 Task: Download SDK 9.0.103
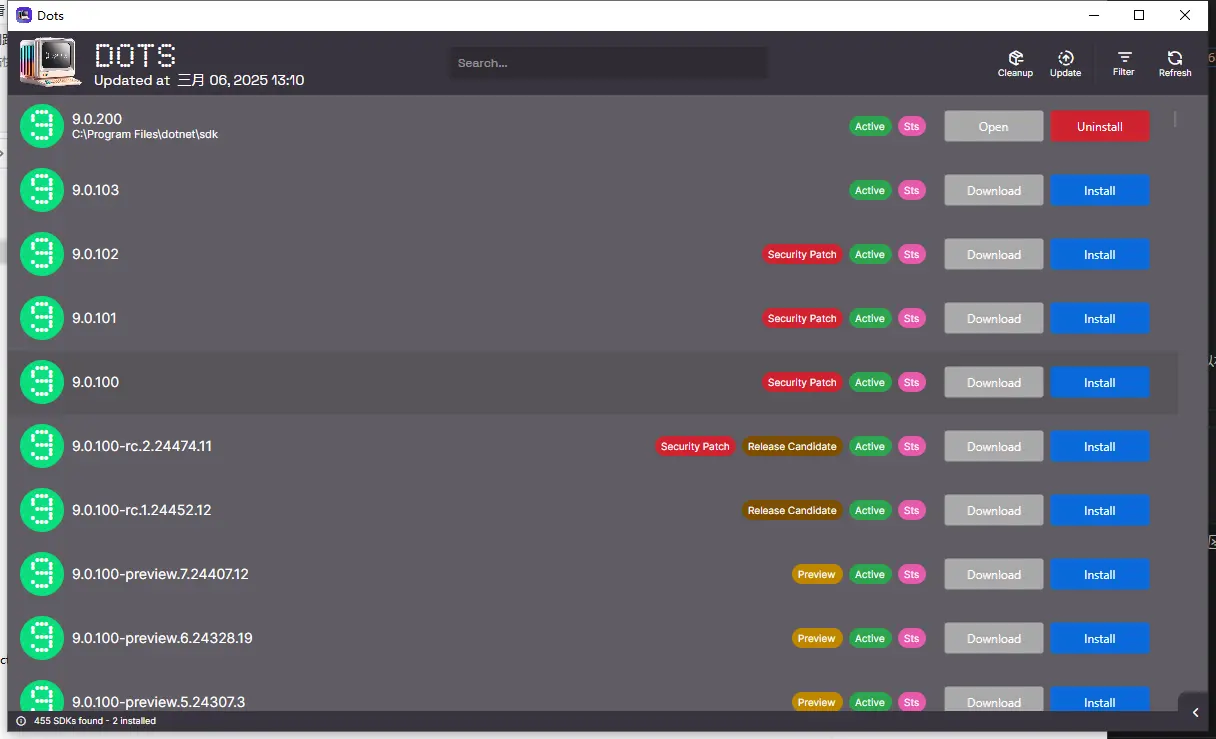994,191
